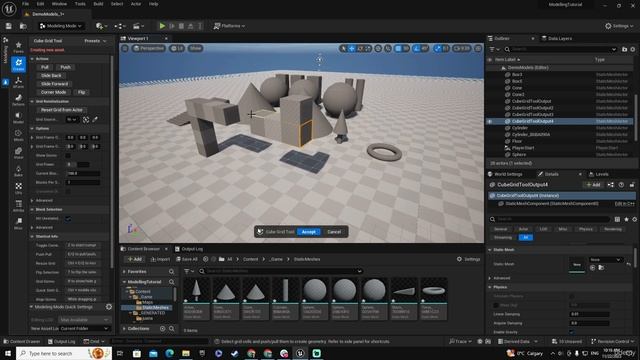This screenshot has width=640, height=360.
Task: Click the Pull action button
Action: coord(45,67)
